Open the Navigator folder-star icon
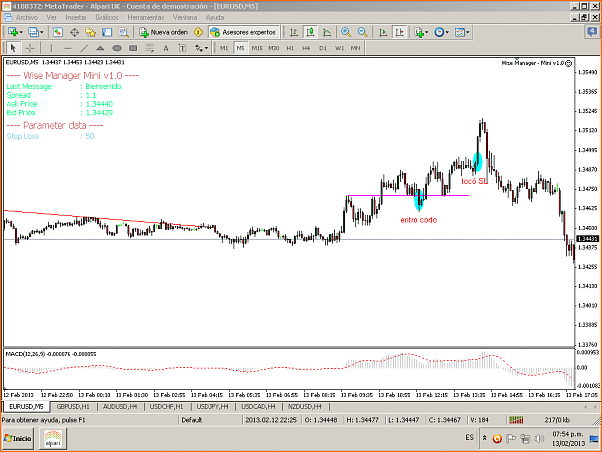The height and width of the screenshot is (452, 602). (91, 32)
